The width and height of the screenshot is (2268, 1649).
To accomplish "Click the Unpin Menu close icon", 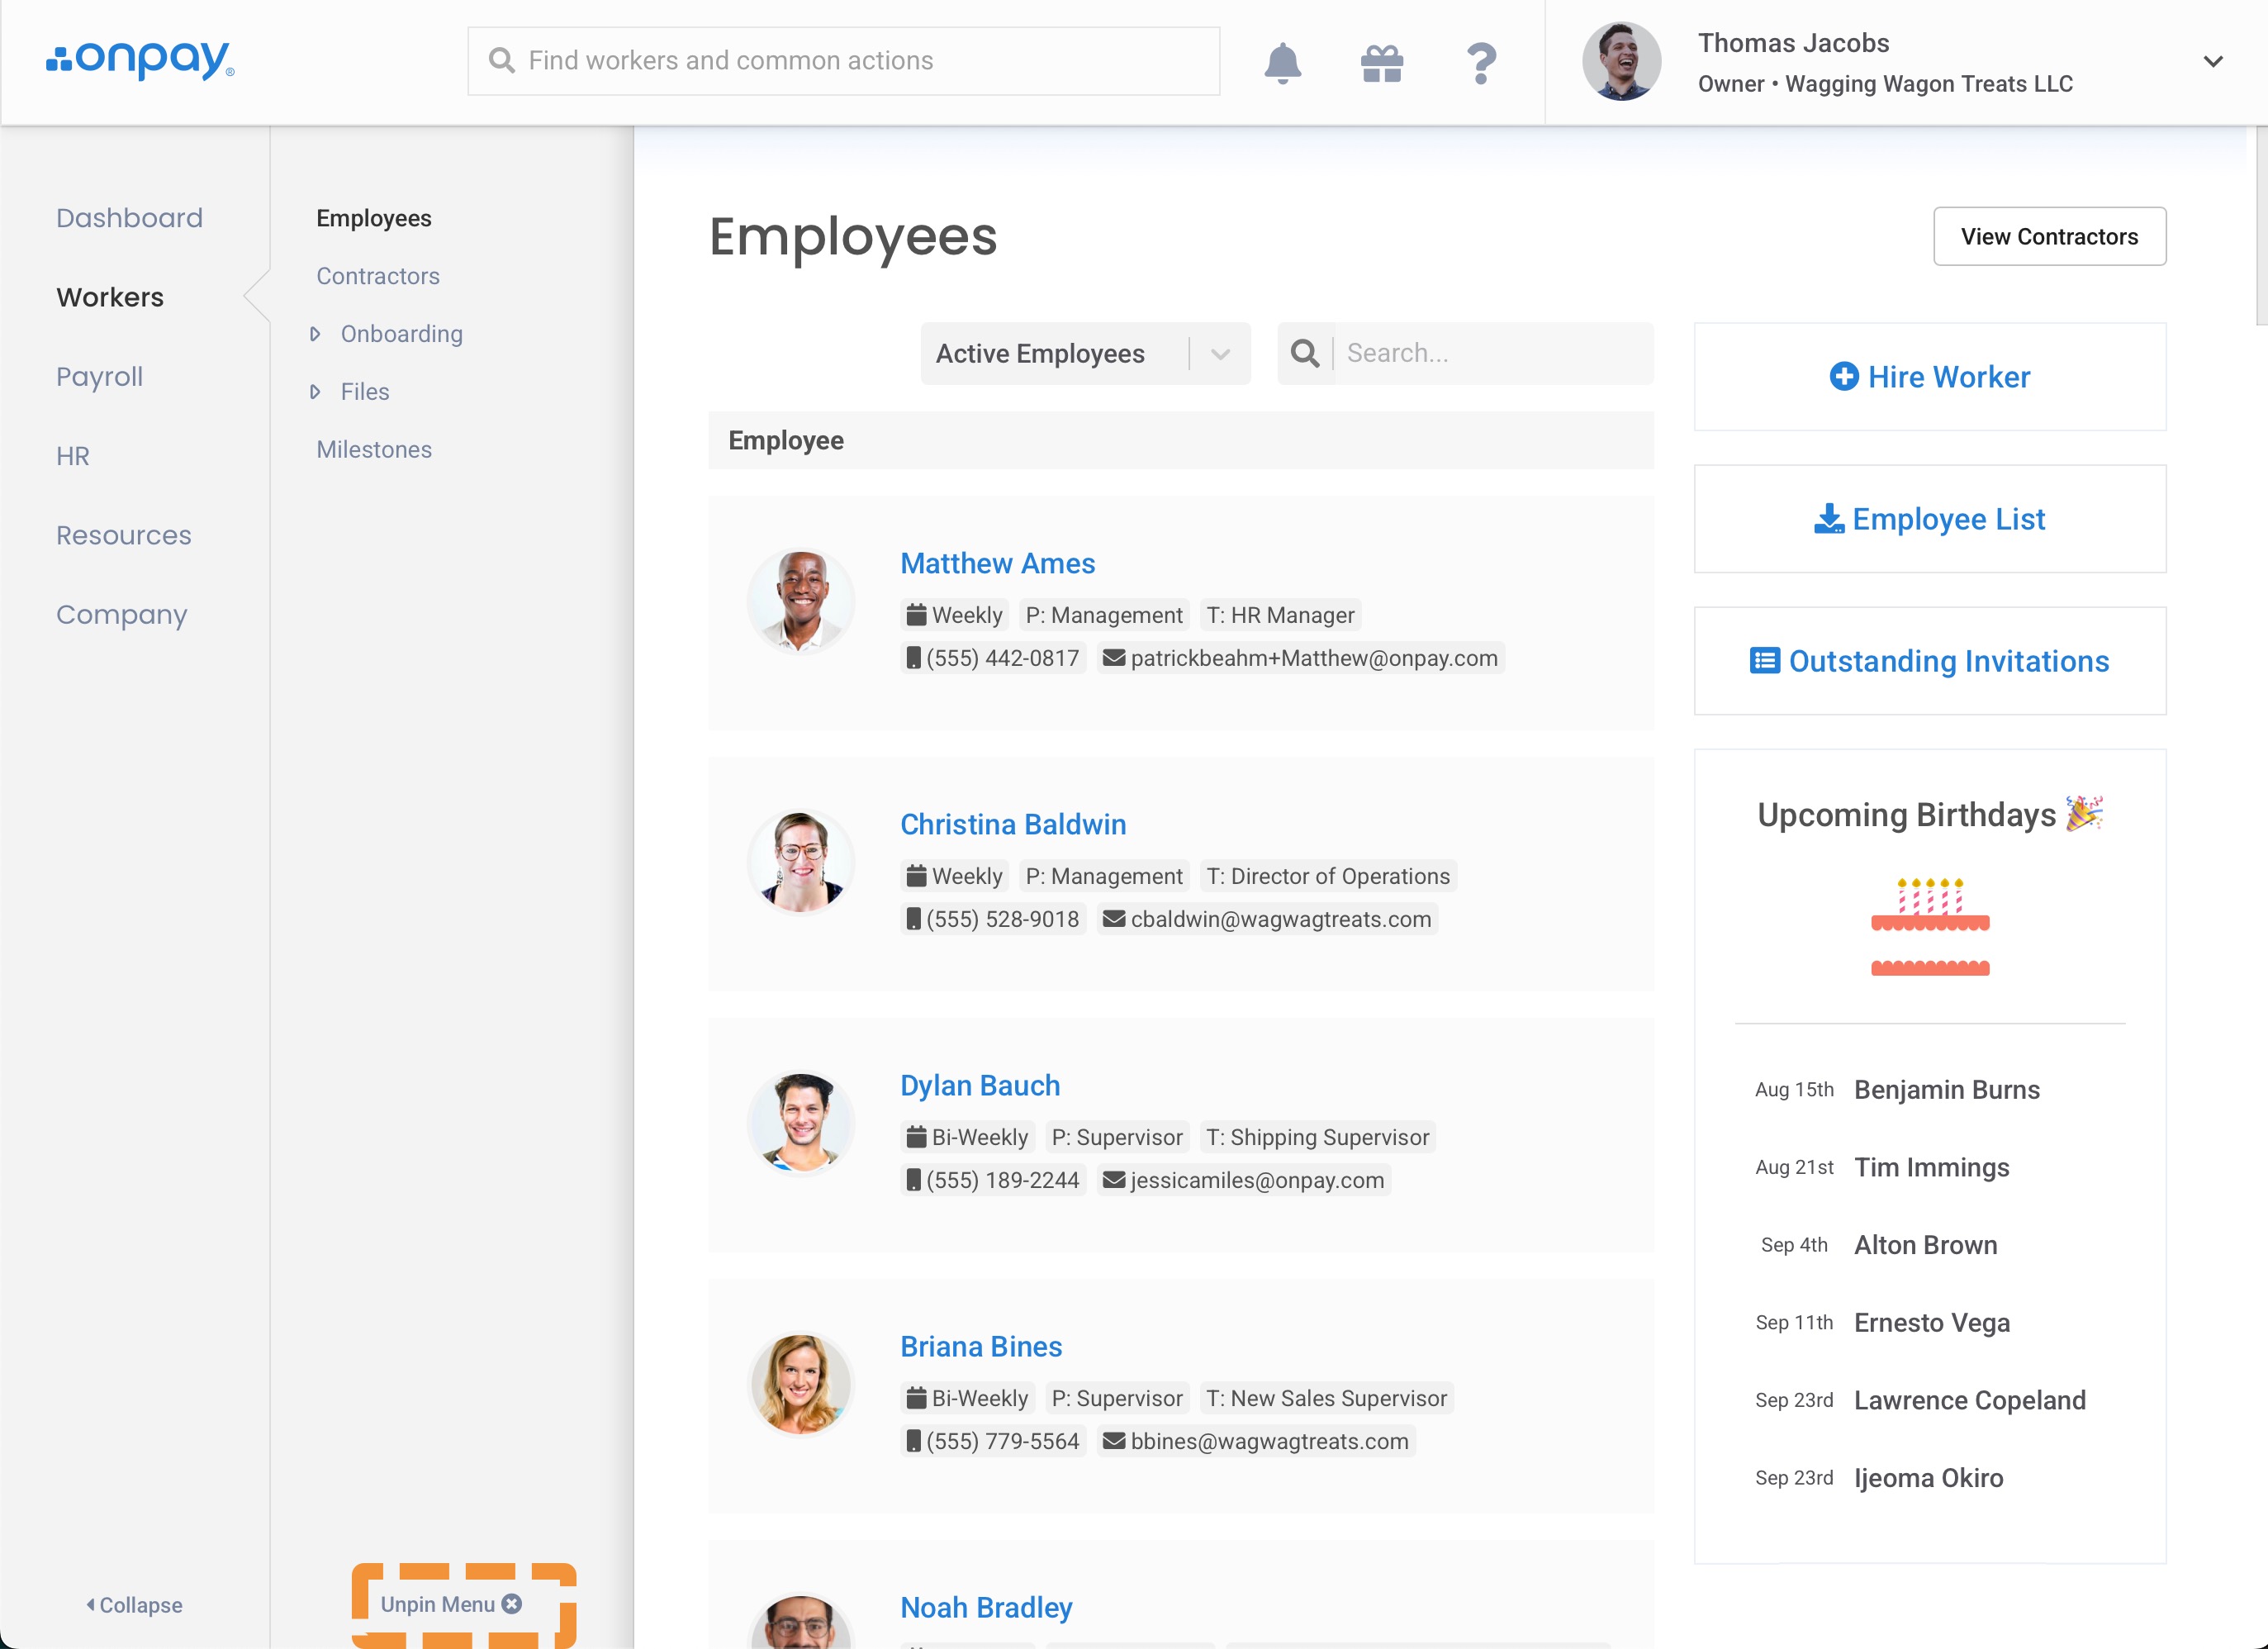I will point(512,1604).
